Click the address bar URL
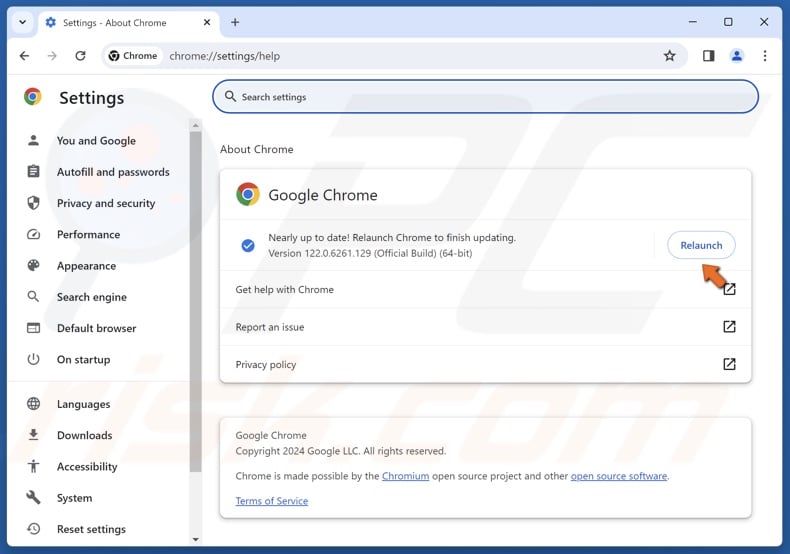Screen dimensions: 790x554 (225, 56)
